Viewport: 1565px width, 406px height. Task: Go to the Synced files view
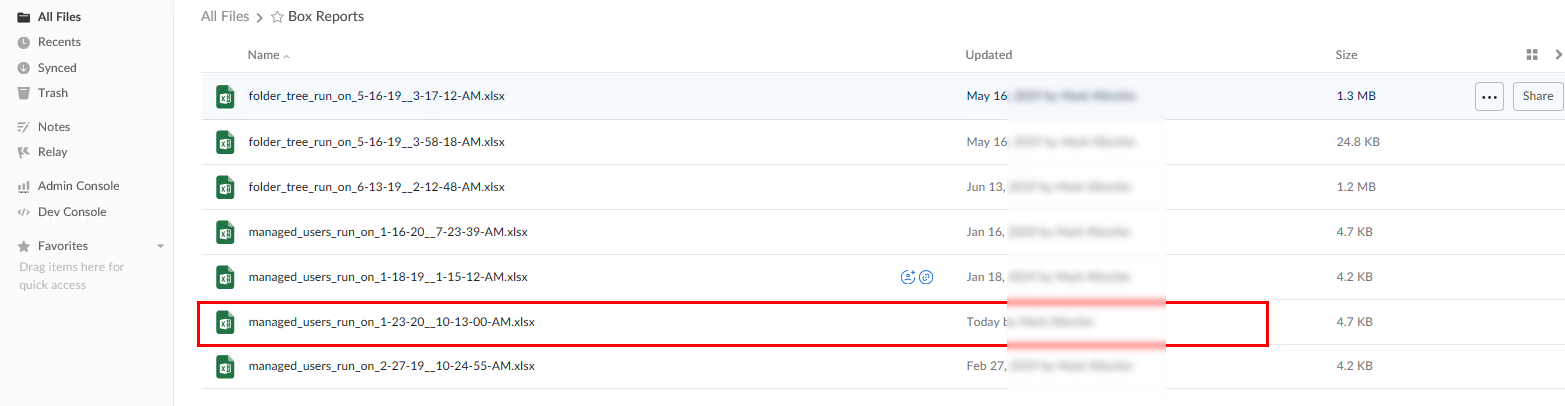(x=56, y=68)
